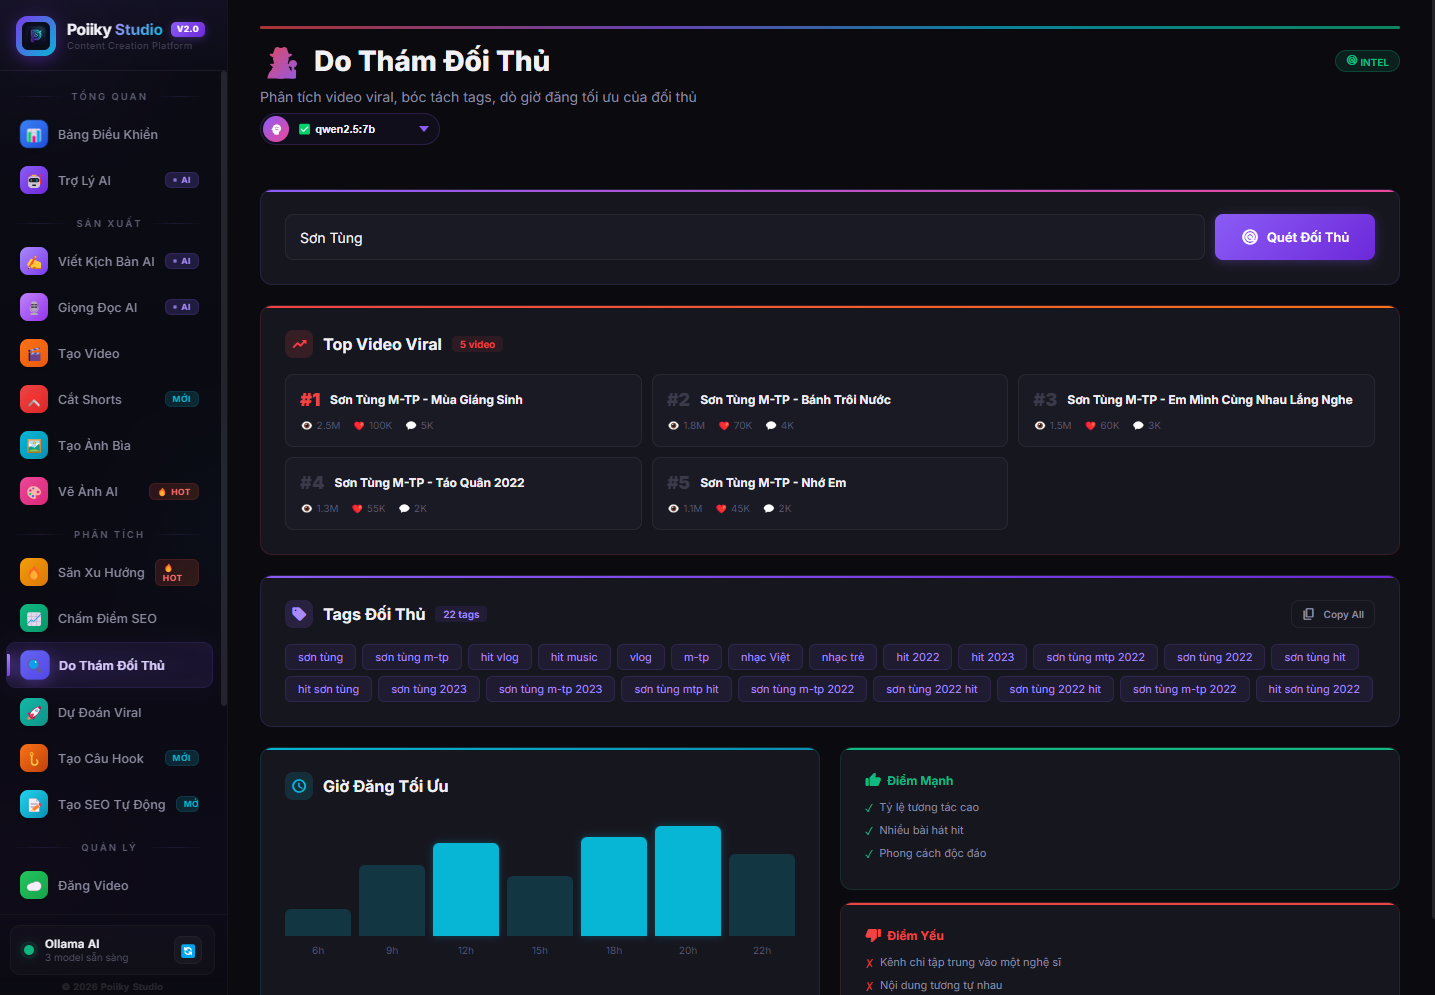
Task: Click the Poiiky Studio logo icon
Action: tap(36, 36)
